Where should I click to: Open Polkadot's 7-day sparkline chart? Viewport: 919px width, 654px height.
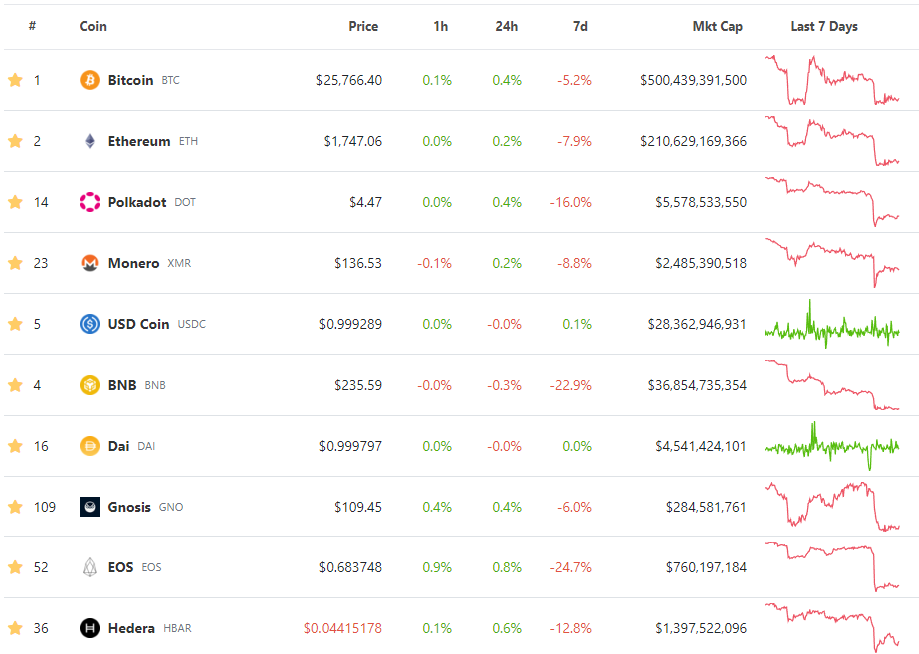pyautogui.click(x=832, y=202)
